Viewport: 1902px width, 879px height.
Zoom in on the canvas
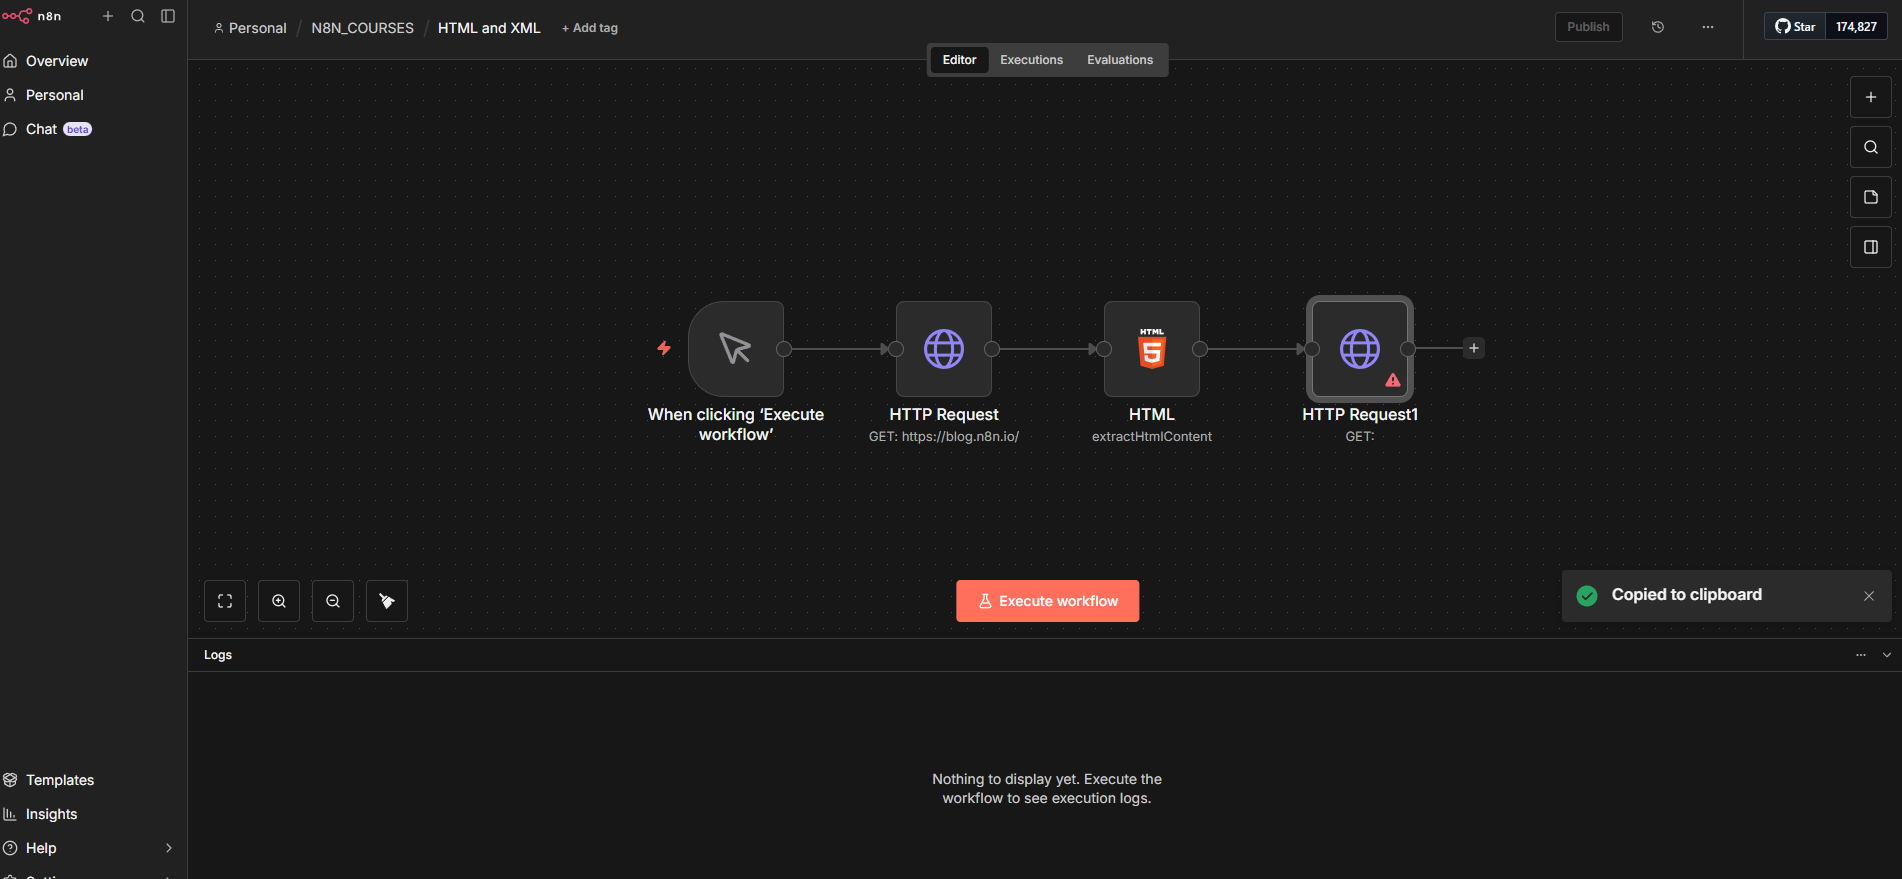point(279,601)
